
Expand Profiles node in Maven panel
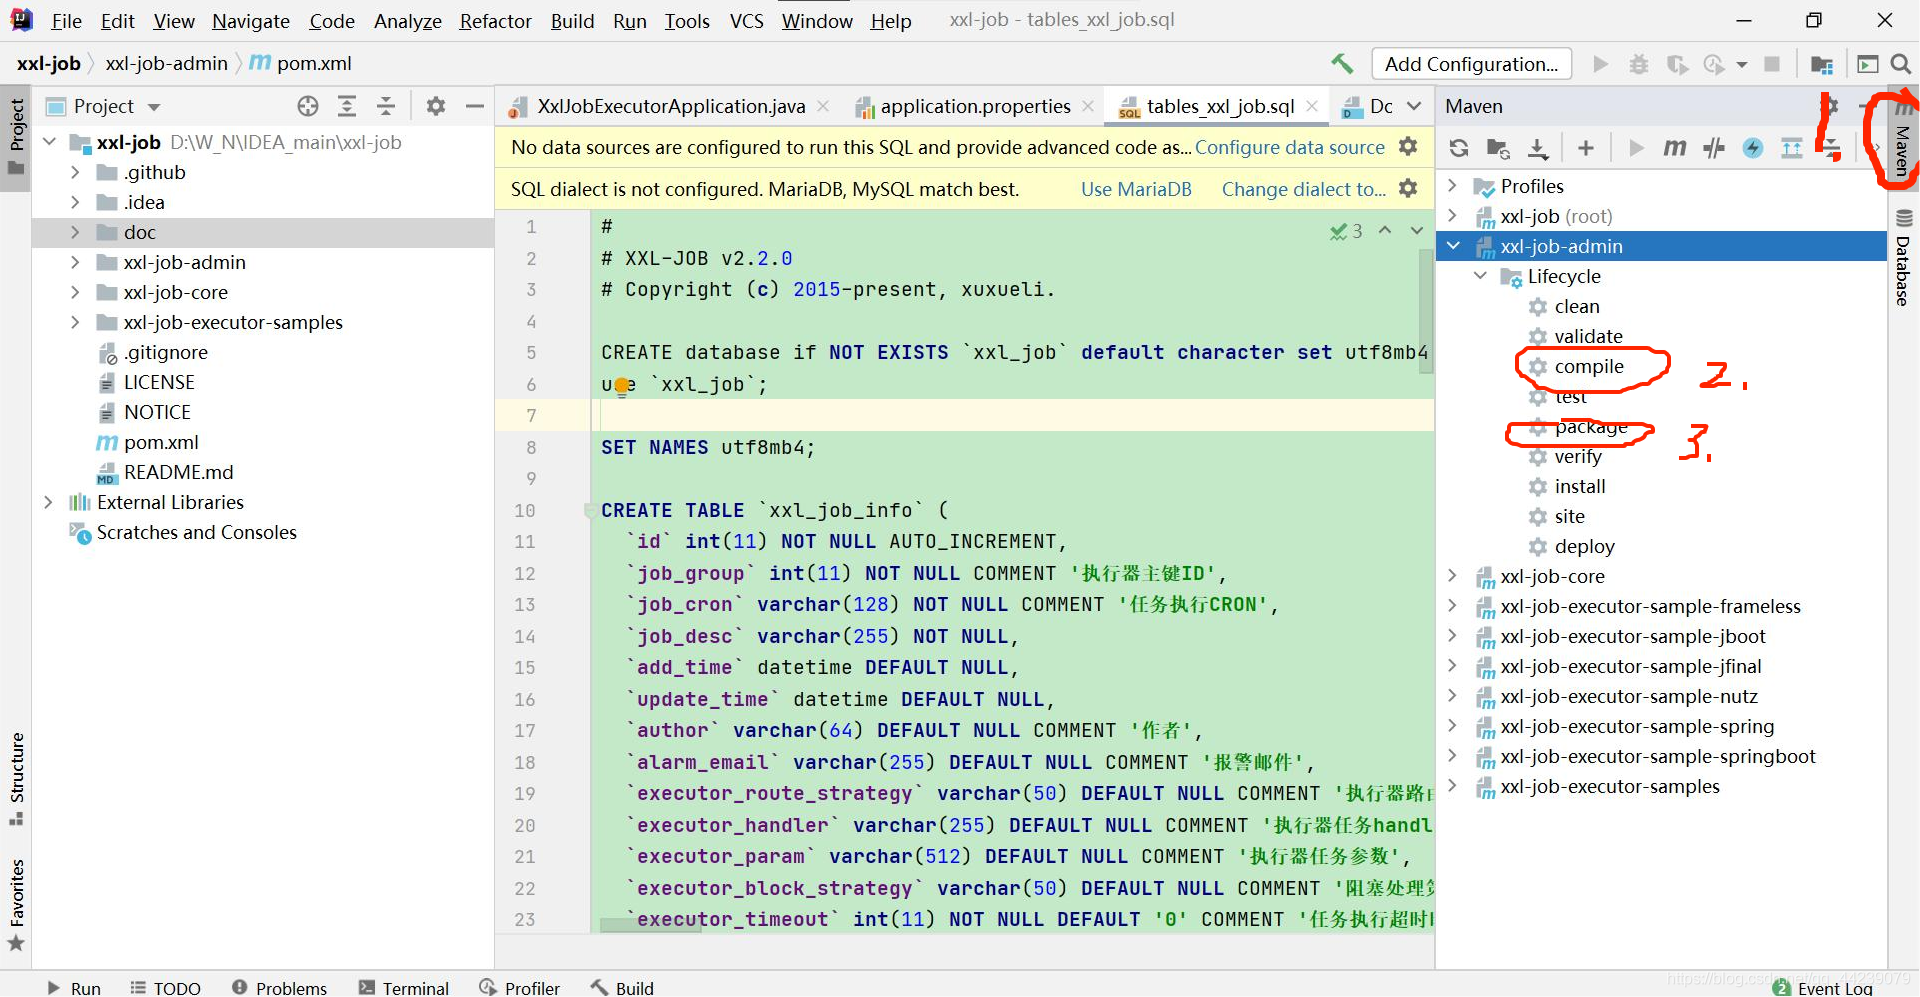click(x=1453, y=186)
